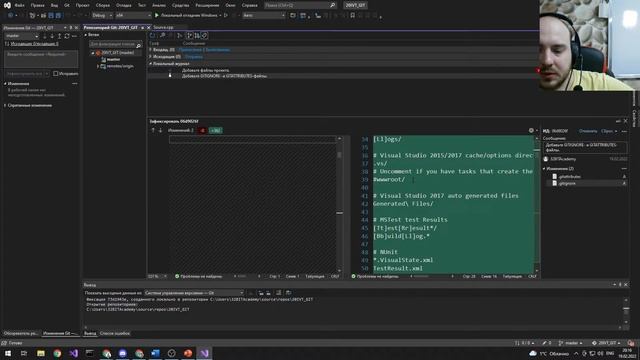Switch to Solution Explorer tab at bottom left
The width and height of the screenshot is (640, 360).
[x=20, y=333]
